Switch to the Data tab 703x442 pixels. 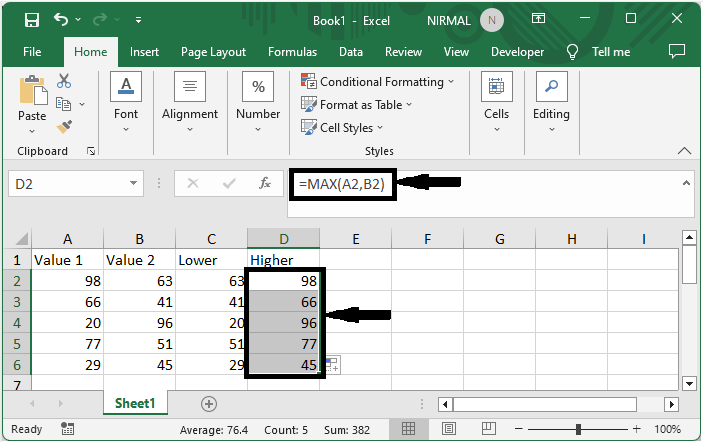(351, 52)
